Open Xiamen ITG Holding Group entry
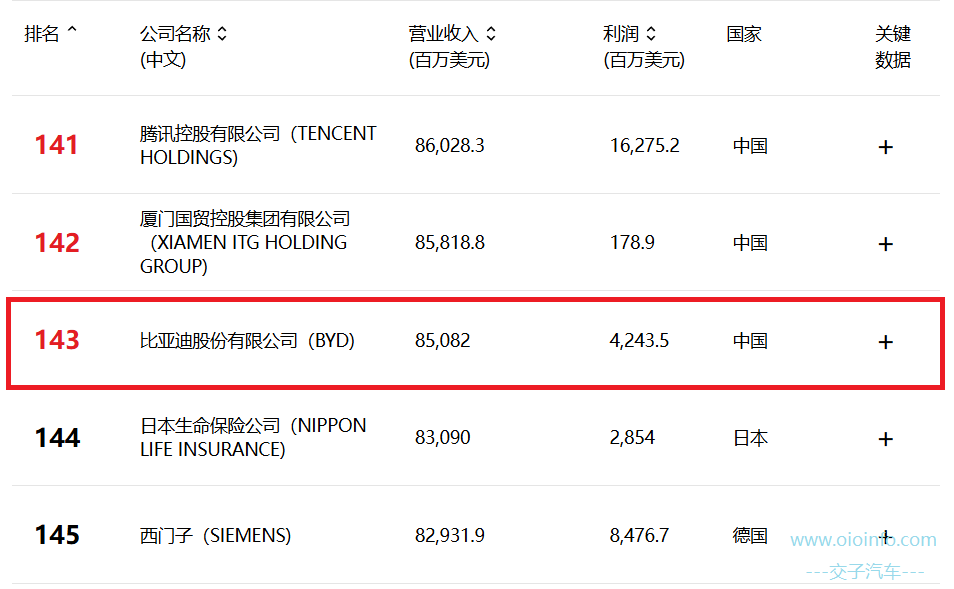Viewport: 954px width, 589px height. (245, 242)
